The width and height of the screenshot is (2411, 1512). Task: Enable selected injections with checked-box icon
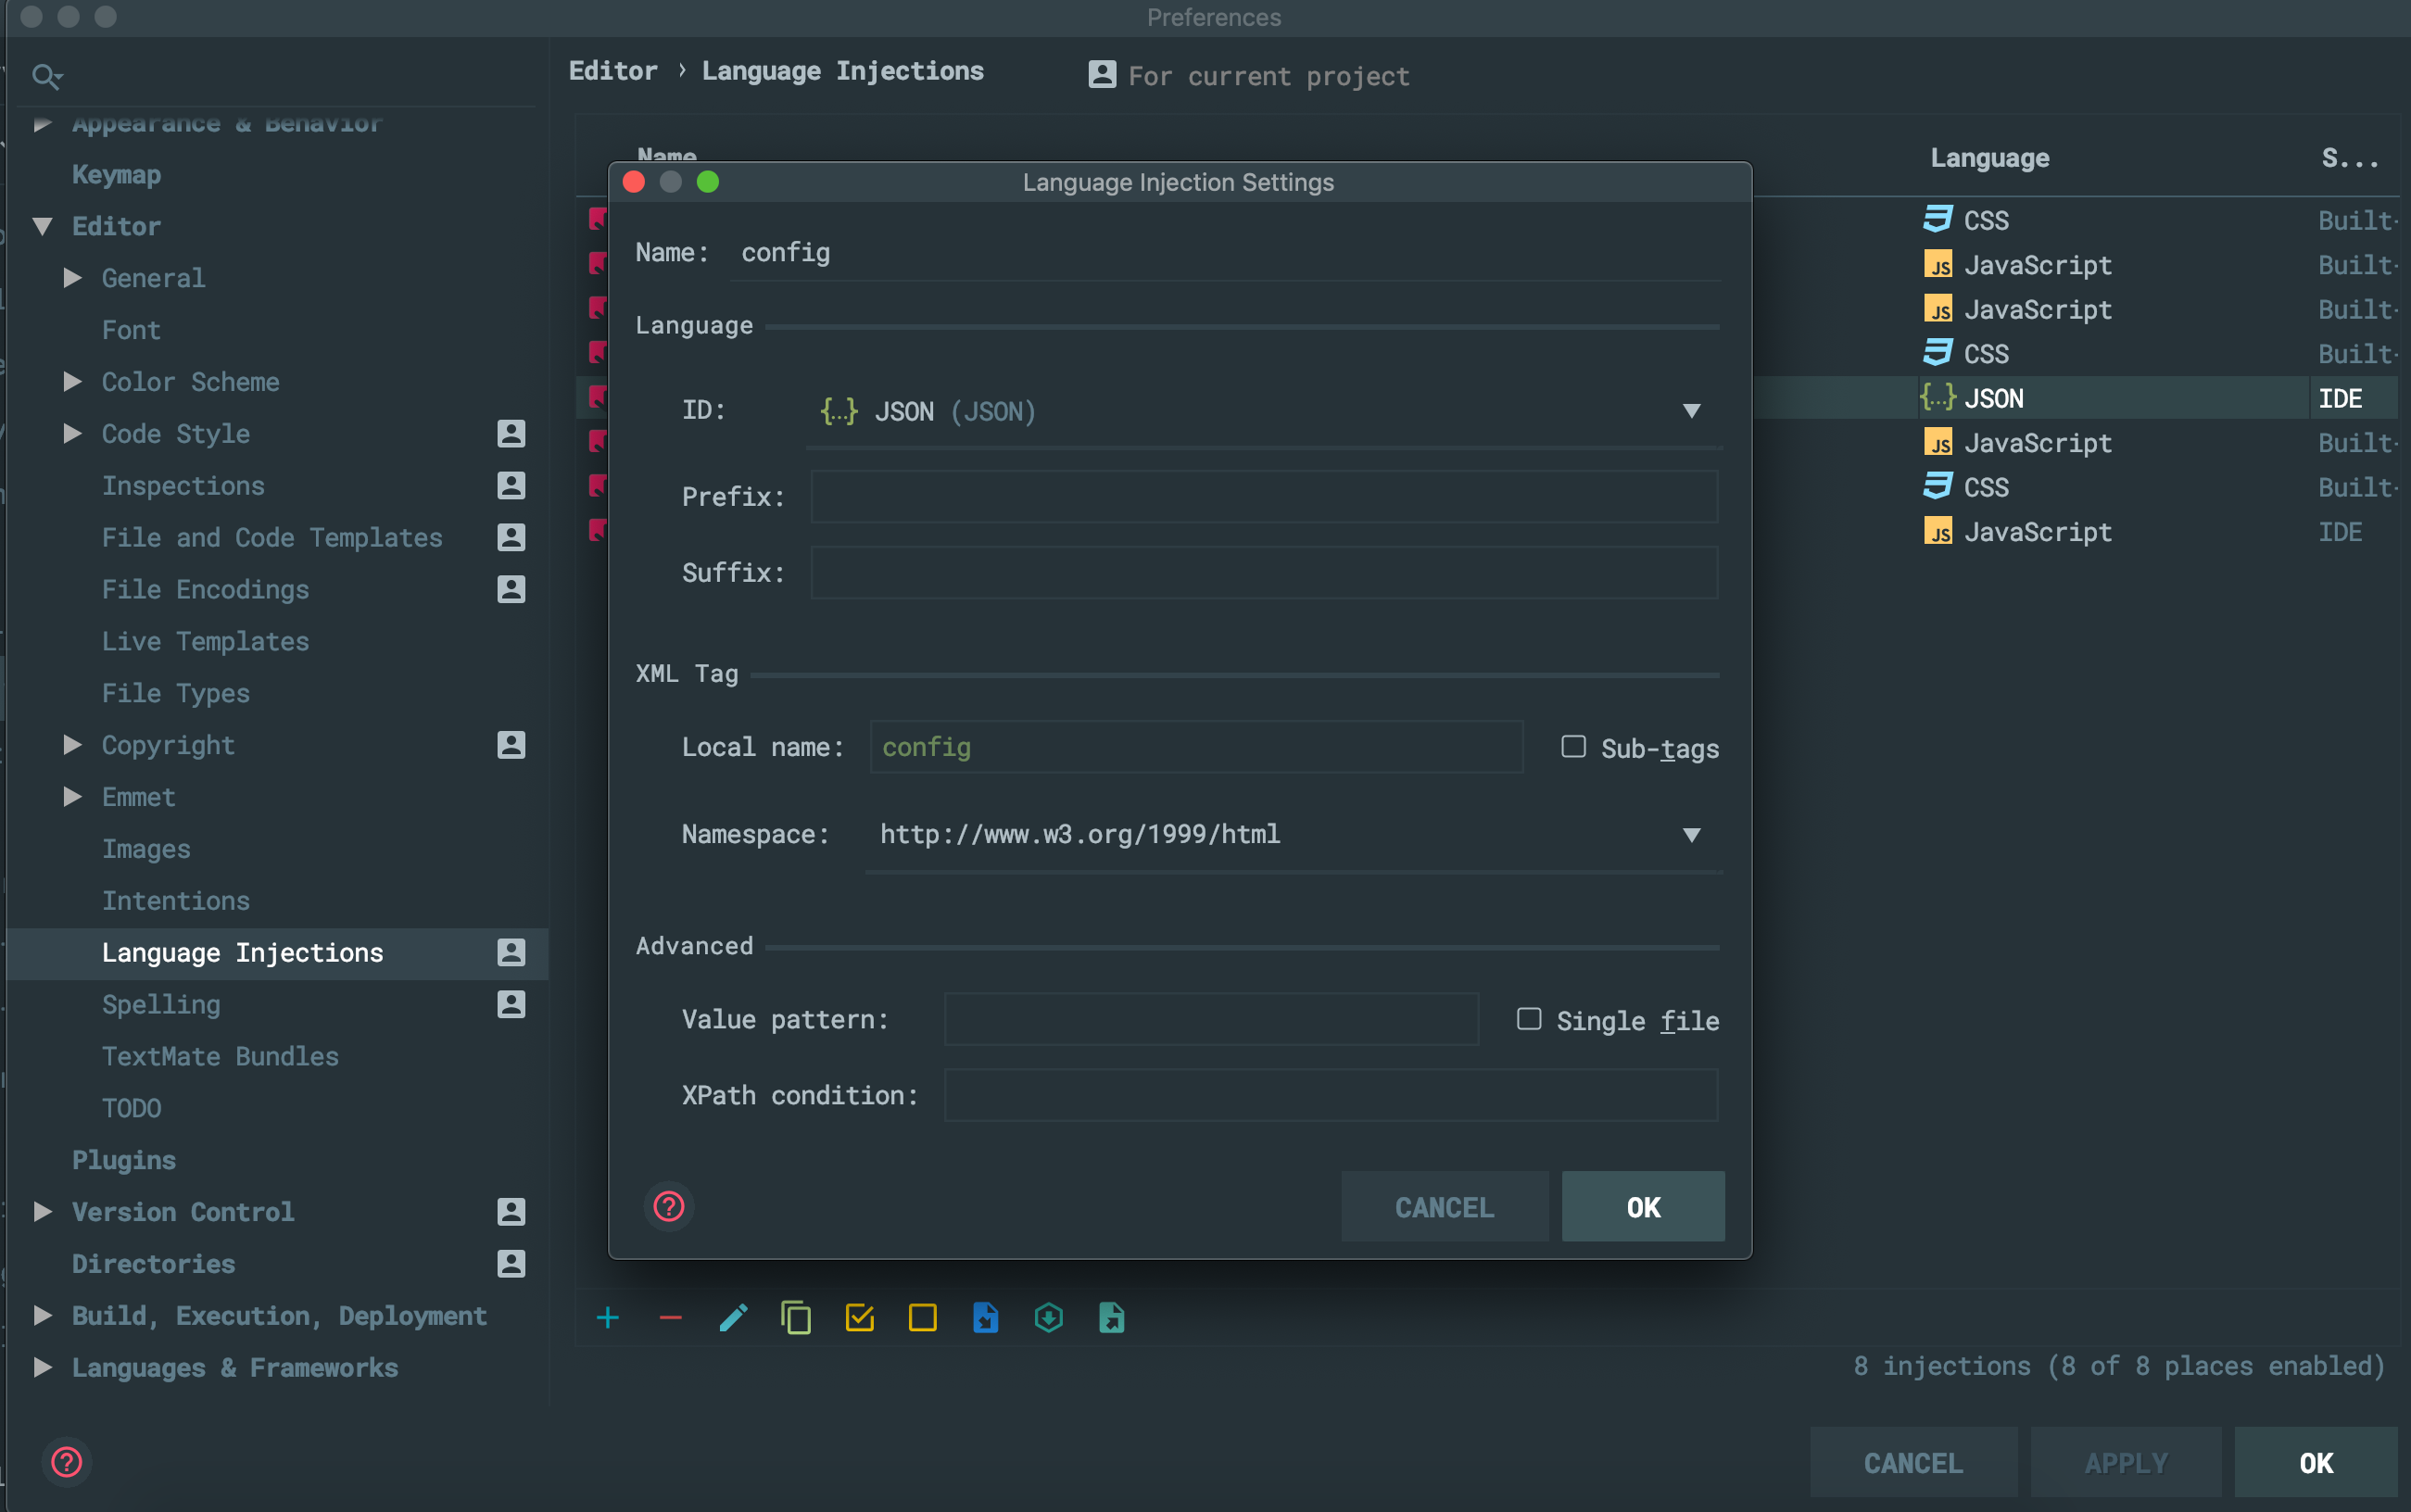859,1318
